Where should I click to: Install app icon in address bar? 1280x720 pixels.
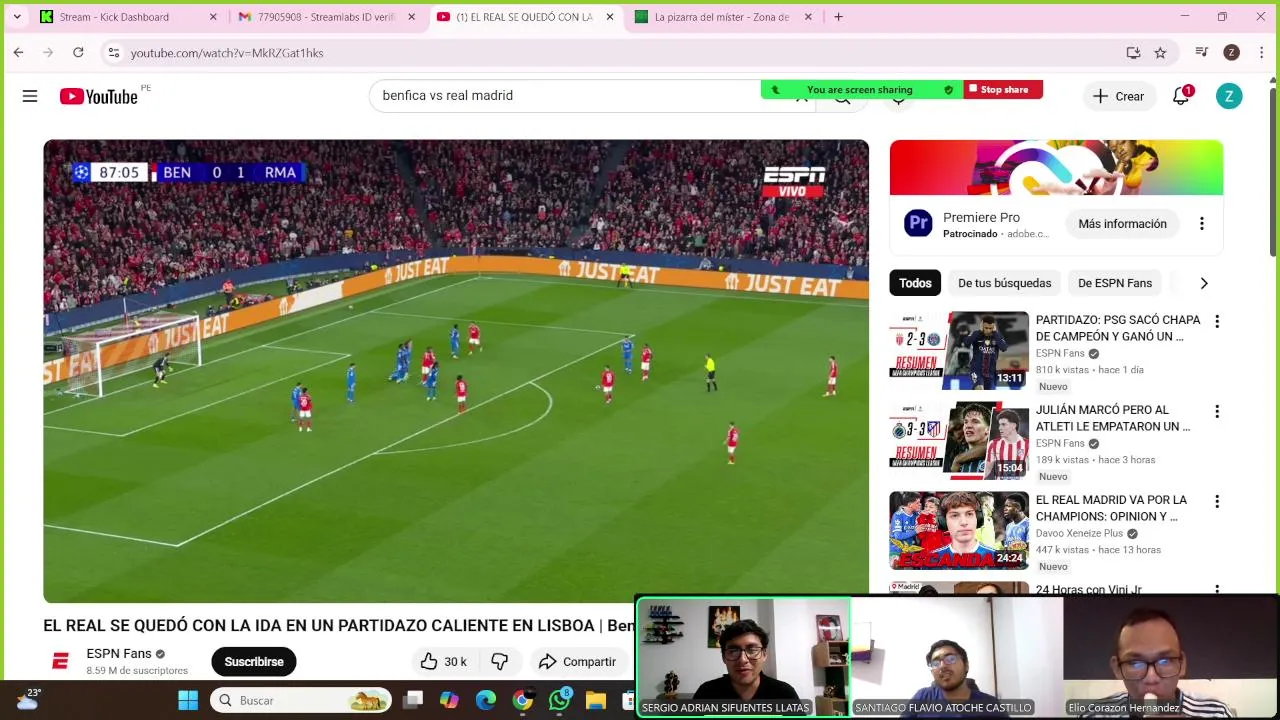point(1133,53)
